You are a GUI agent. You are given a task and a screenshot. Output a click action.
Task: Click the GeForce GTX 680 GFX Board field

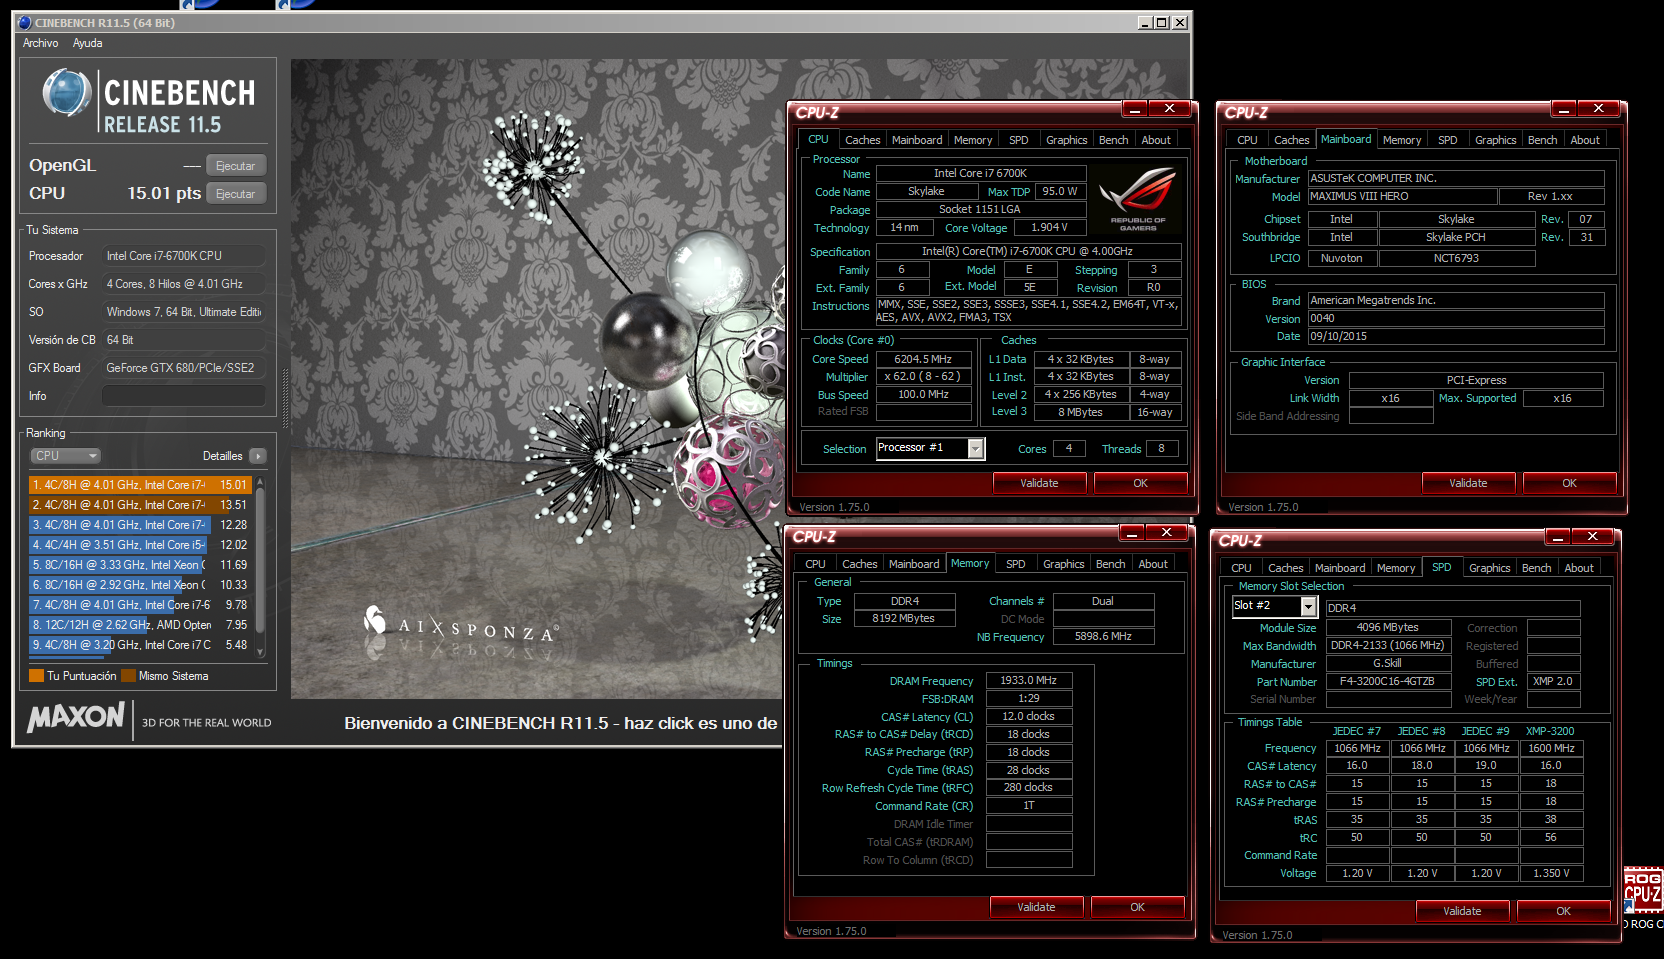click(184, 368)
